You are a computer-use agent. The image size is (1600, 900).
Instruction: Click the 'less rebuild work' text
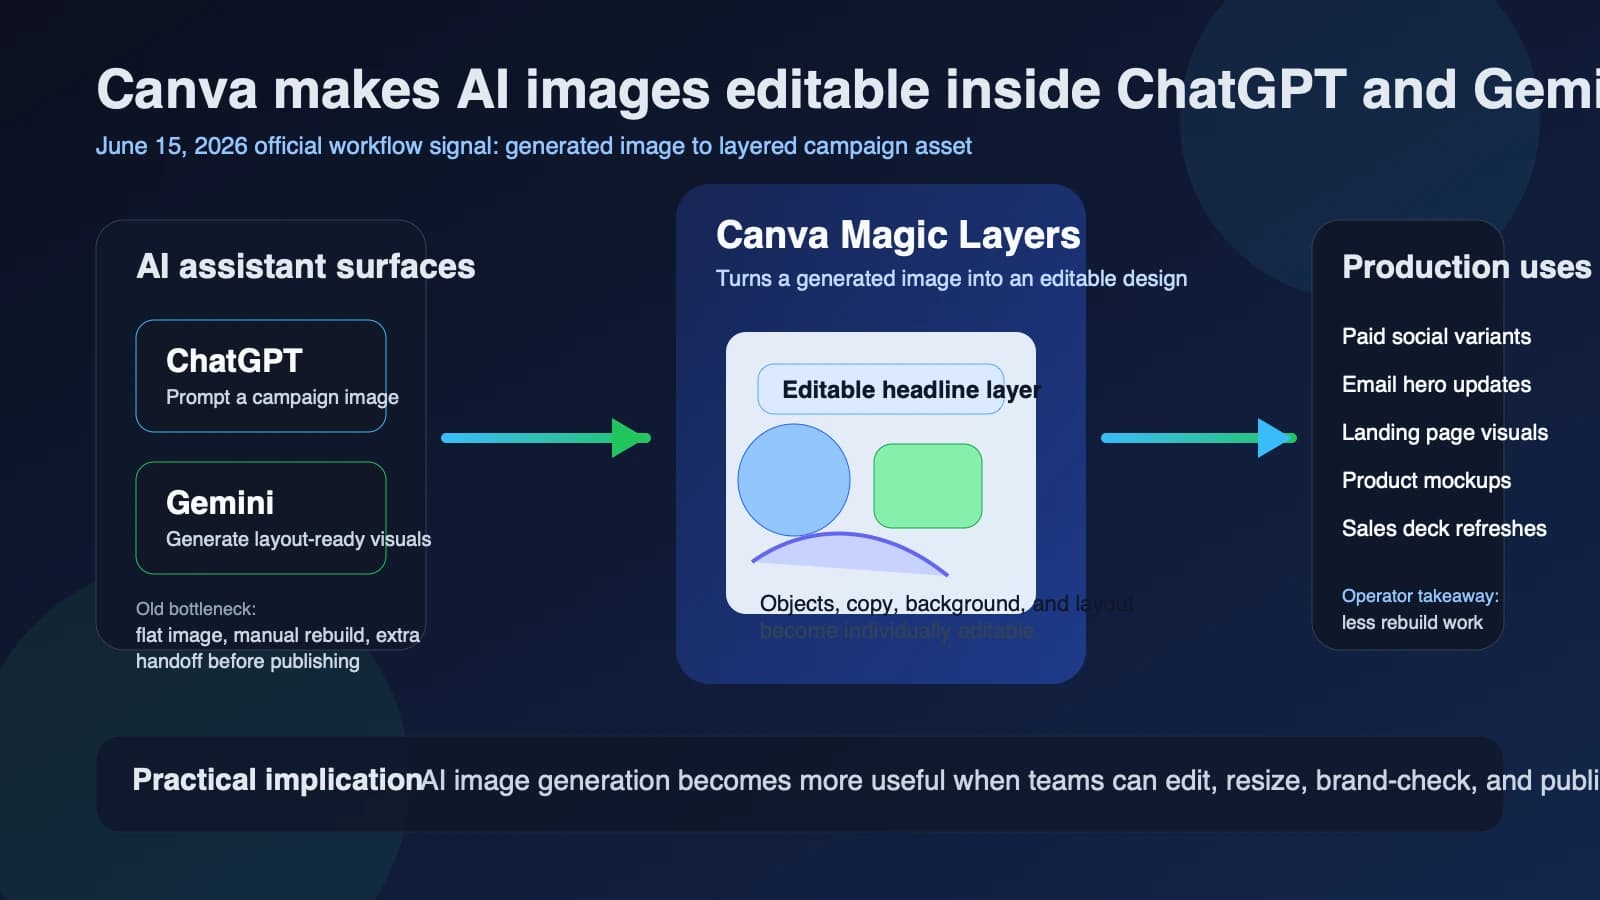1412,622
